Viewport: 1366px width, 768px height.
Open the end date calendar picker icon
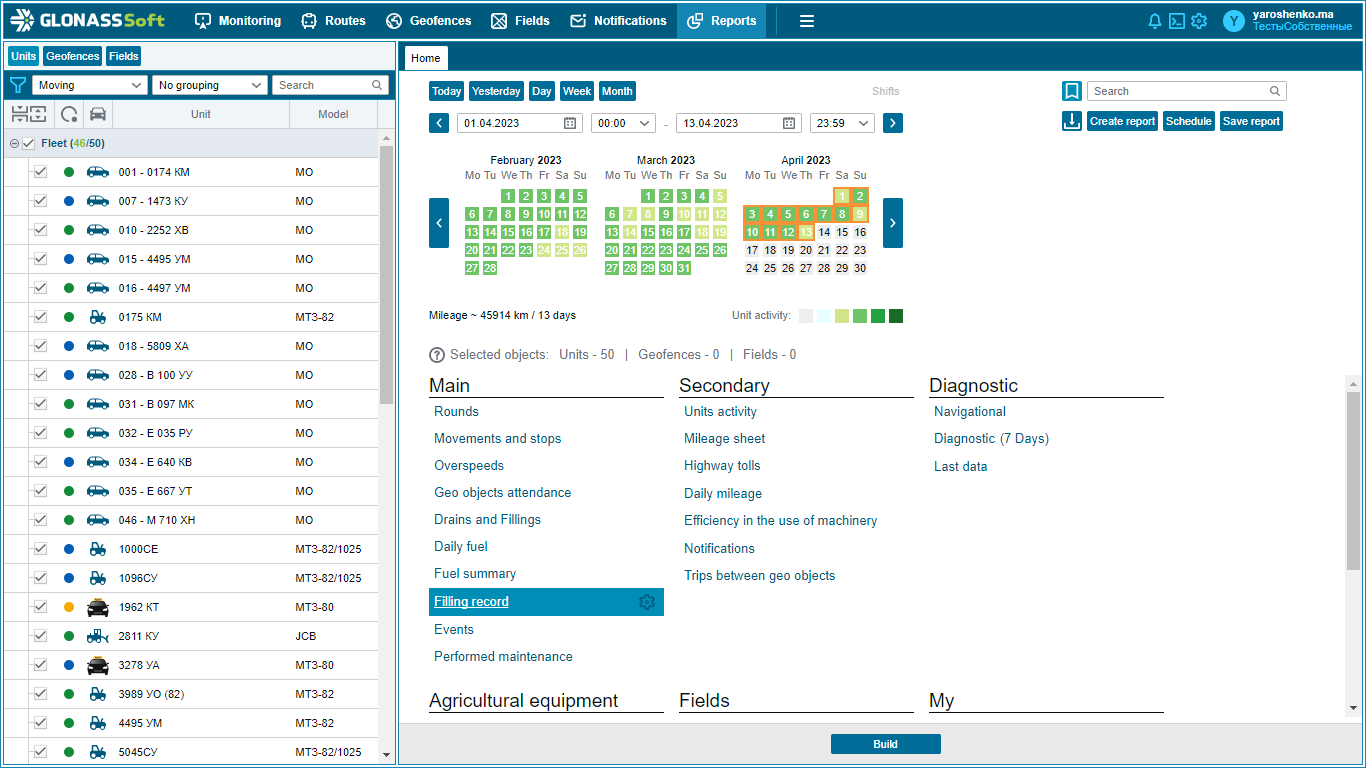(789, 123)
